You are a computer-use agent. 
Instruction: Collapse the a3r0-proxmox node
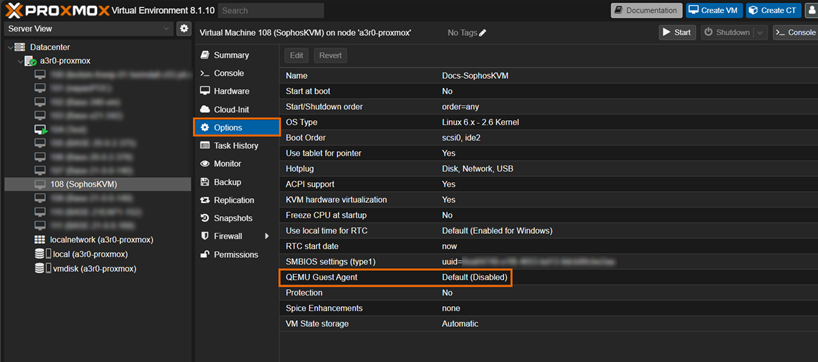tap(20, 61)
